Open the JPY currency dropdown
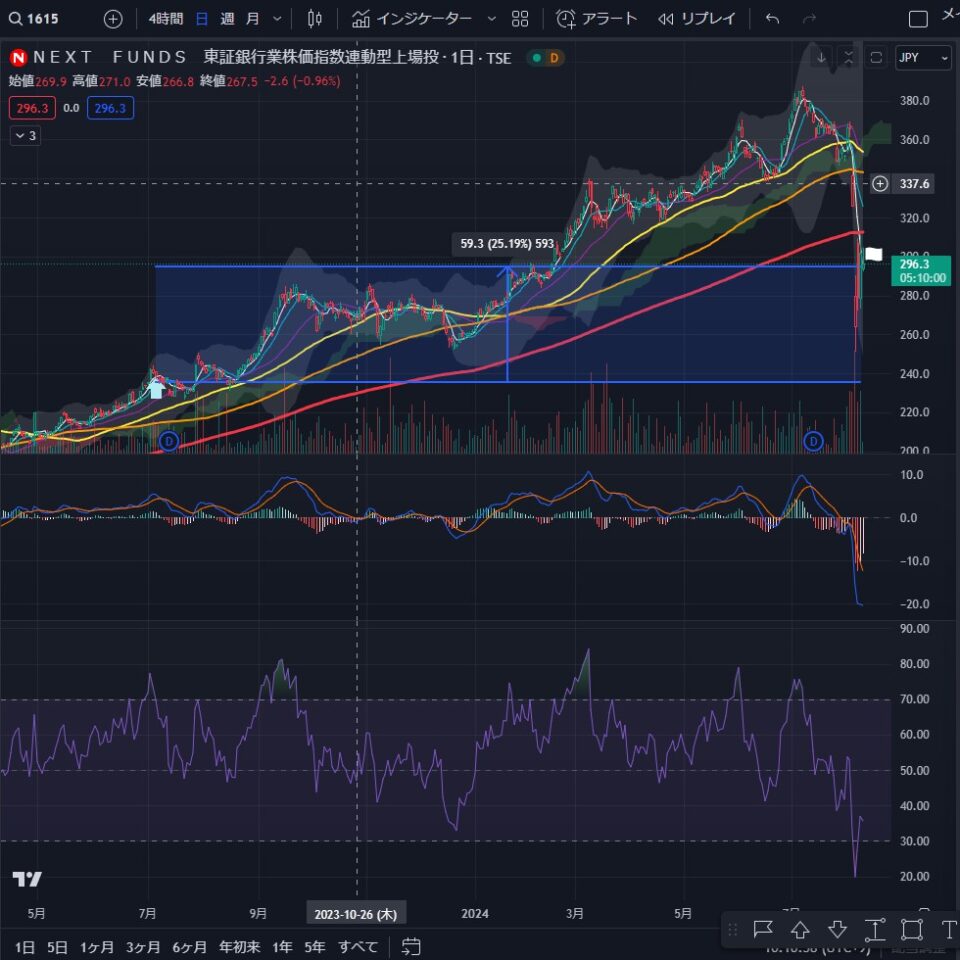 [x=923, y=58]
